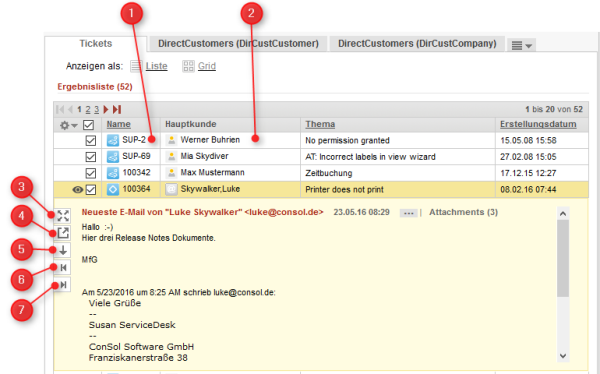This screenshot has width=600, height=374.
Task: Expand preview to full size icon
Action: (x=63, y=216)
